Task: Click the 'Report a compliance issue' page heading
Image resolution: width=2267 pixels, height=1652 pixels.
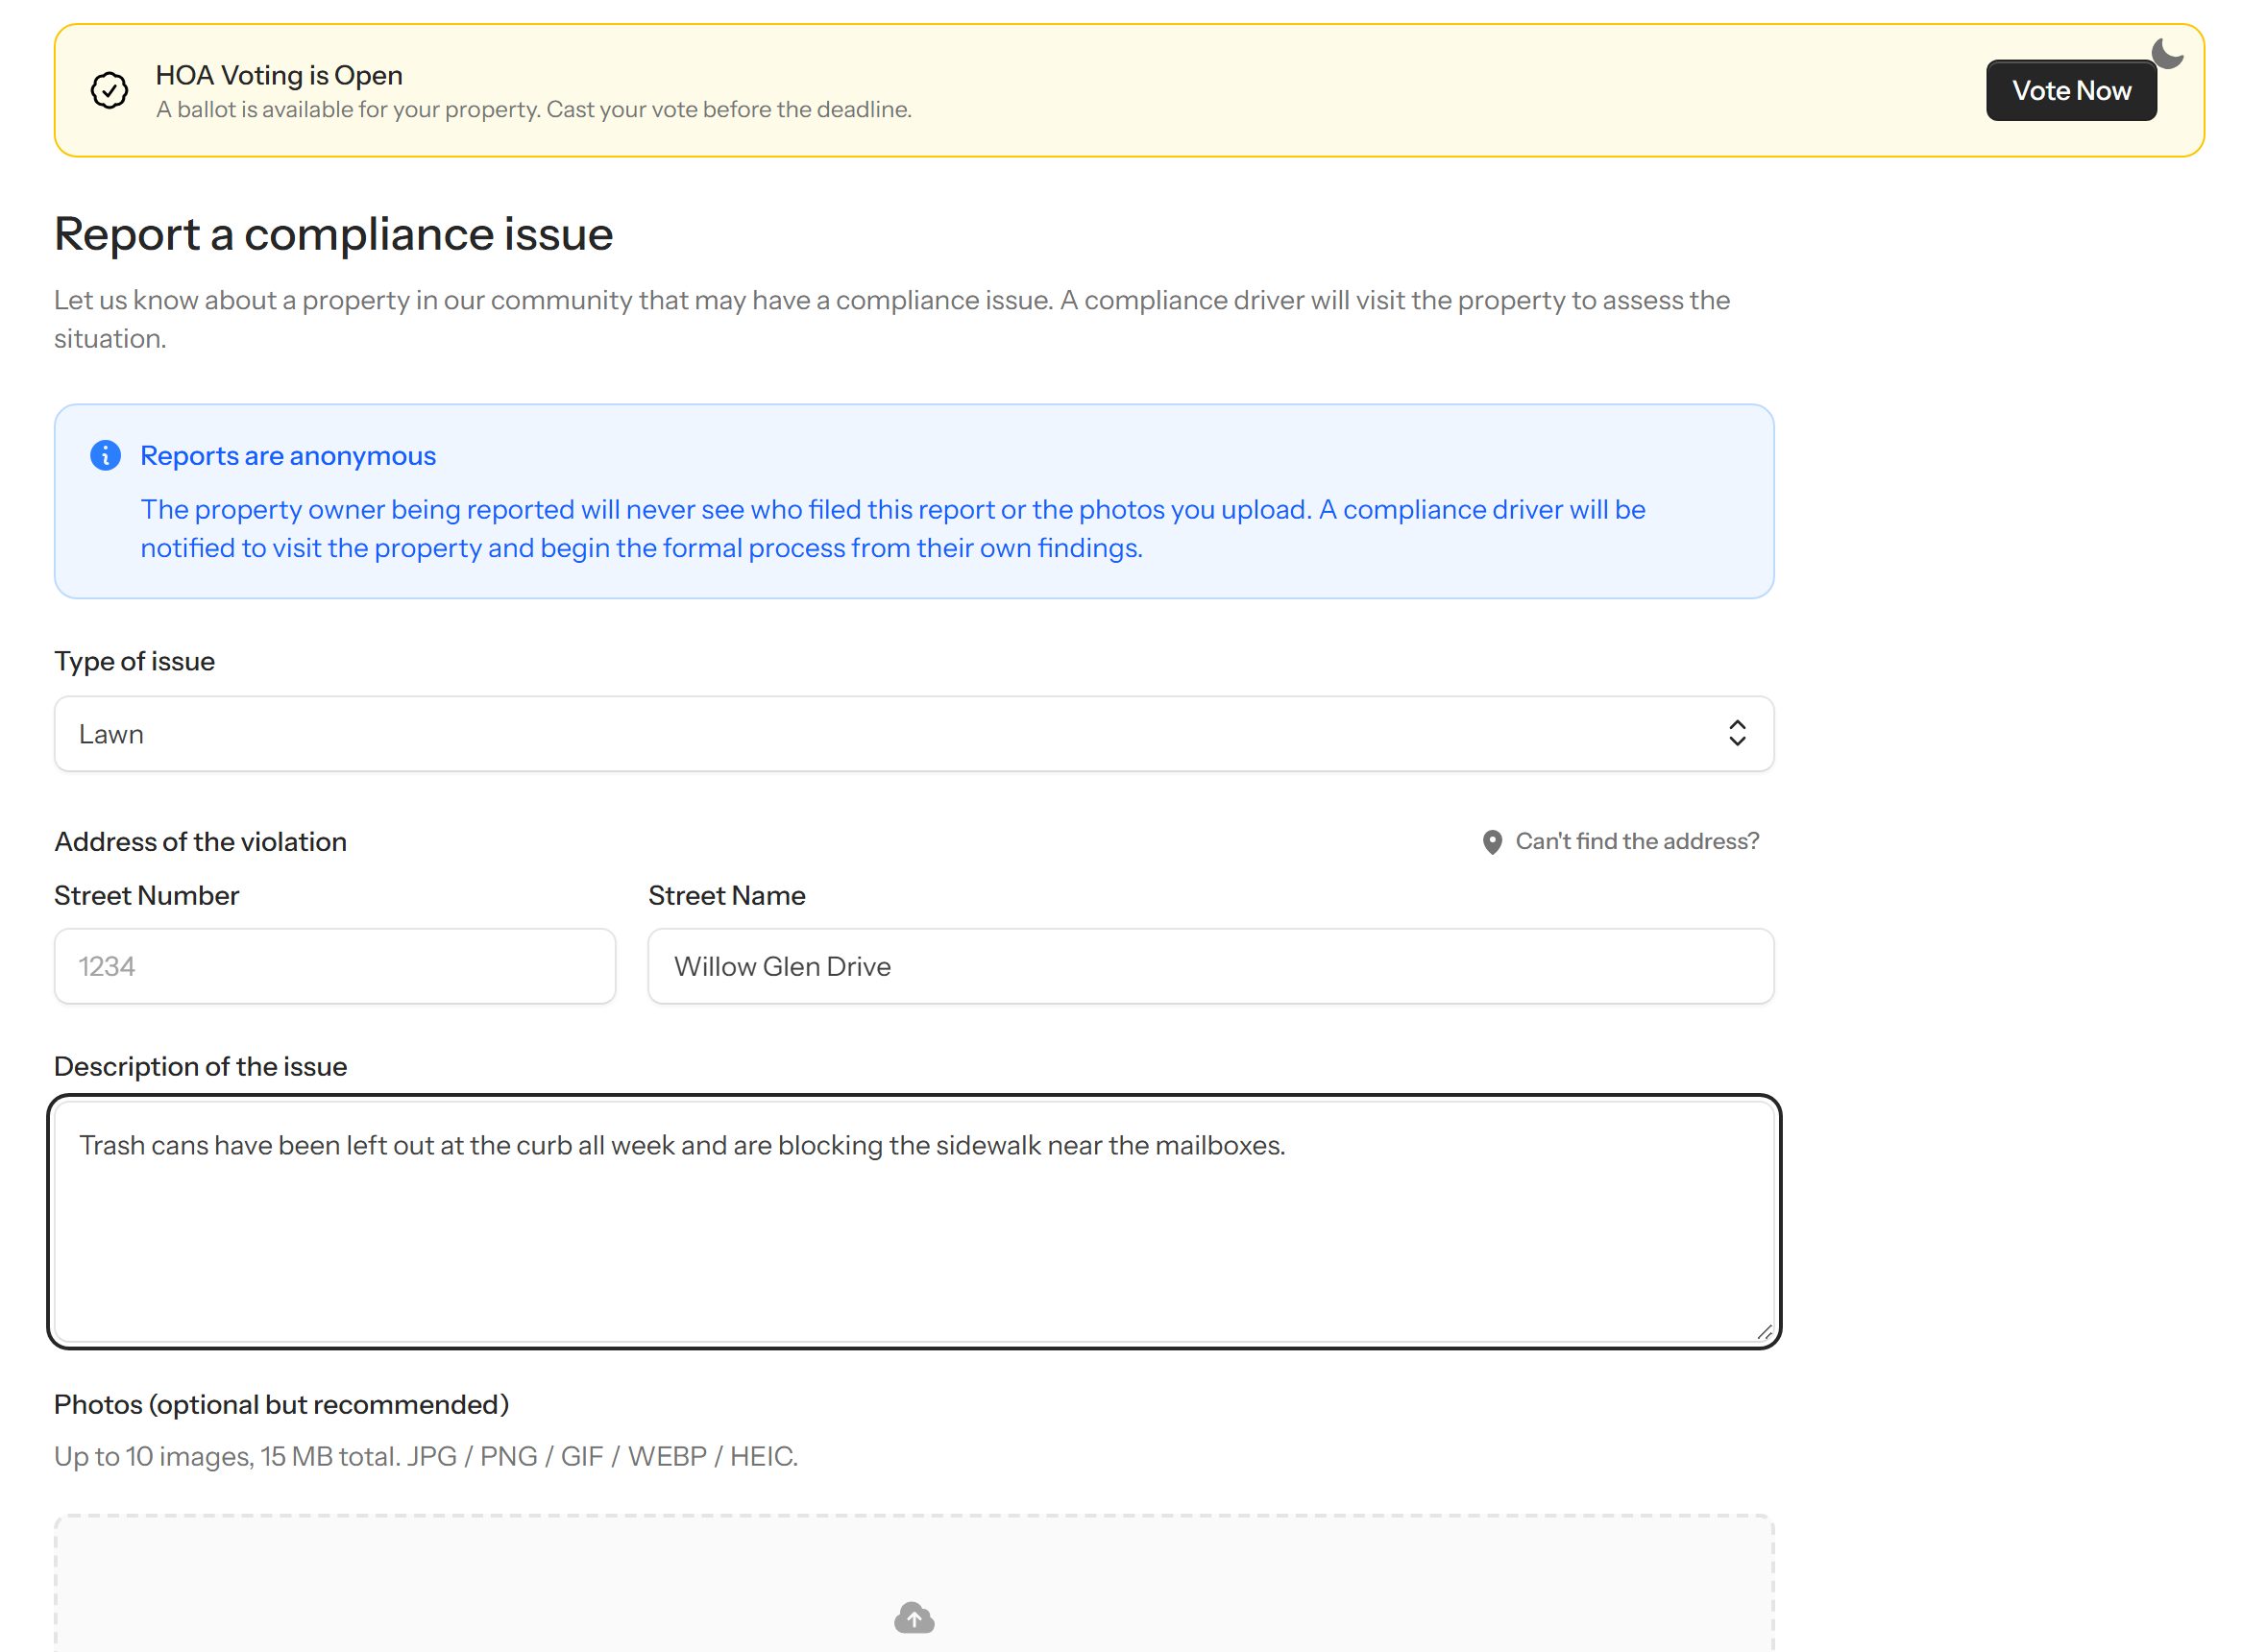Action: (x=333, y=234)
